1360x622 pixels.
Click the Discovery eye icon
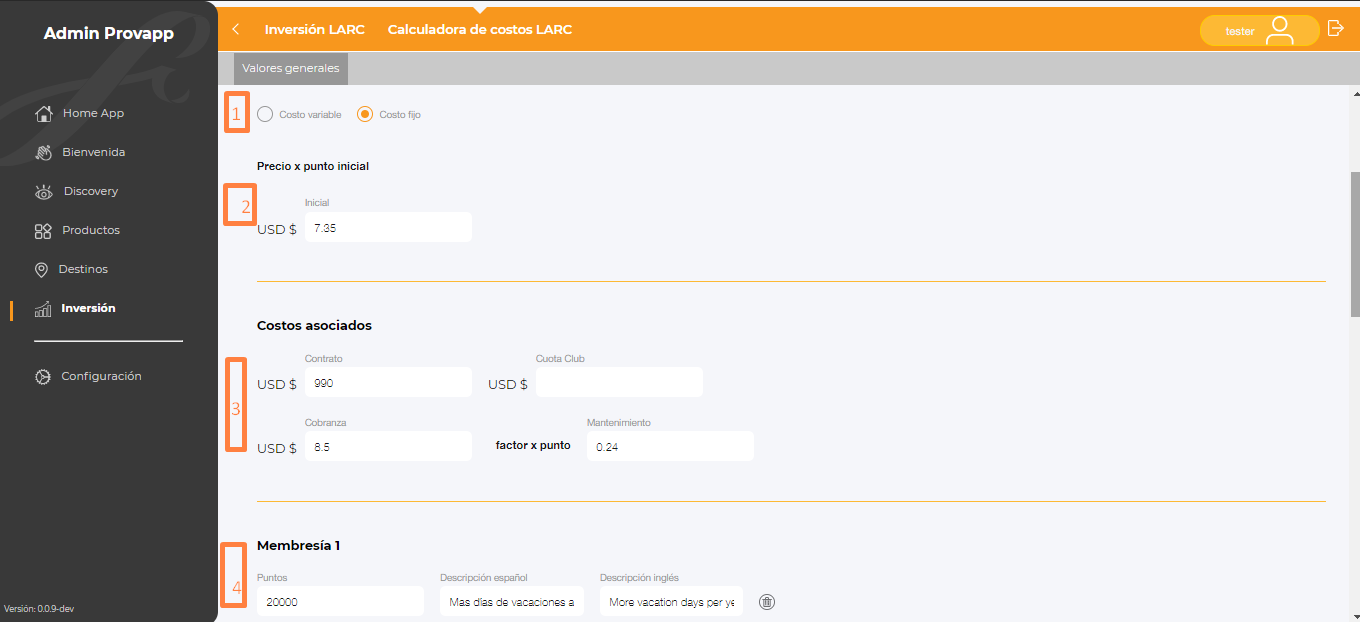[43, 191]
